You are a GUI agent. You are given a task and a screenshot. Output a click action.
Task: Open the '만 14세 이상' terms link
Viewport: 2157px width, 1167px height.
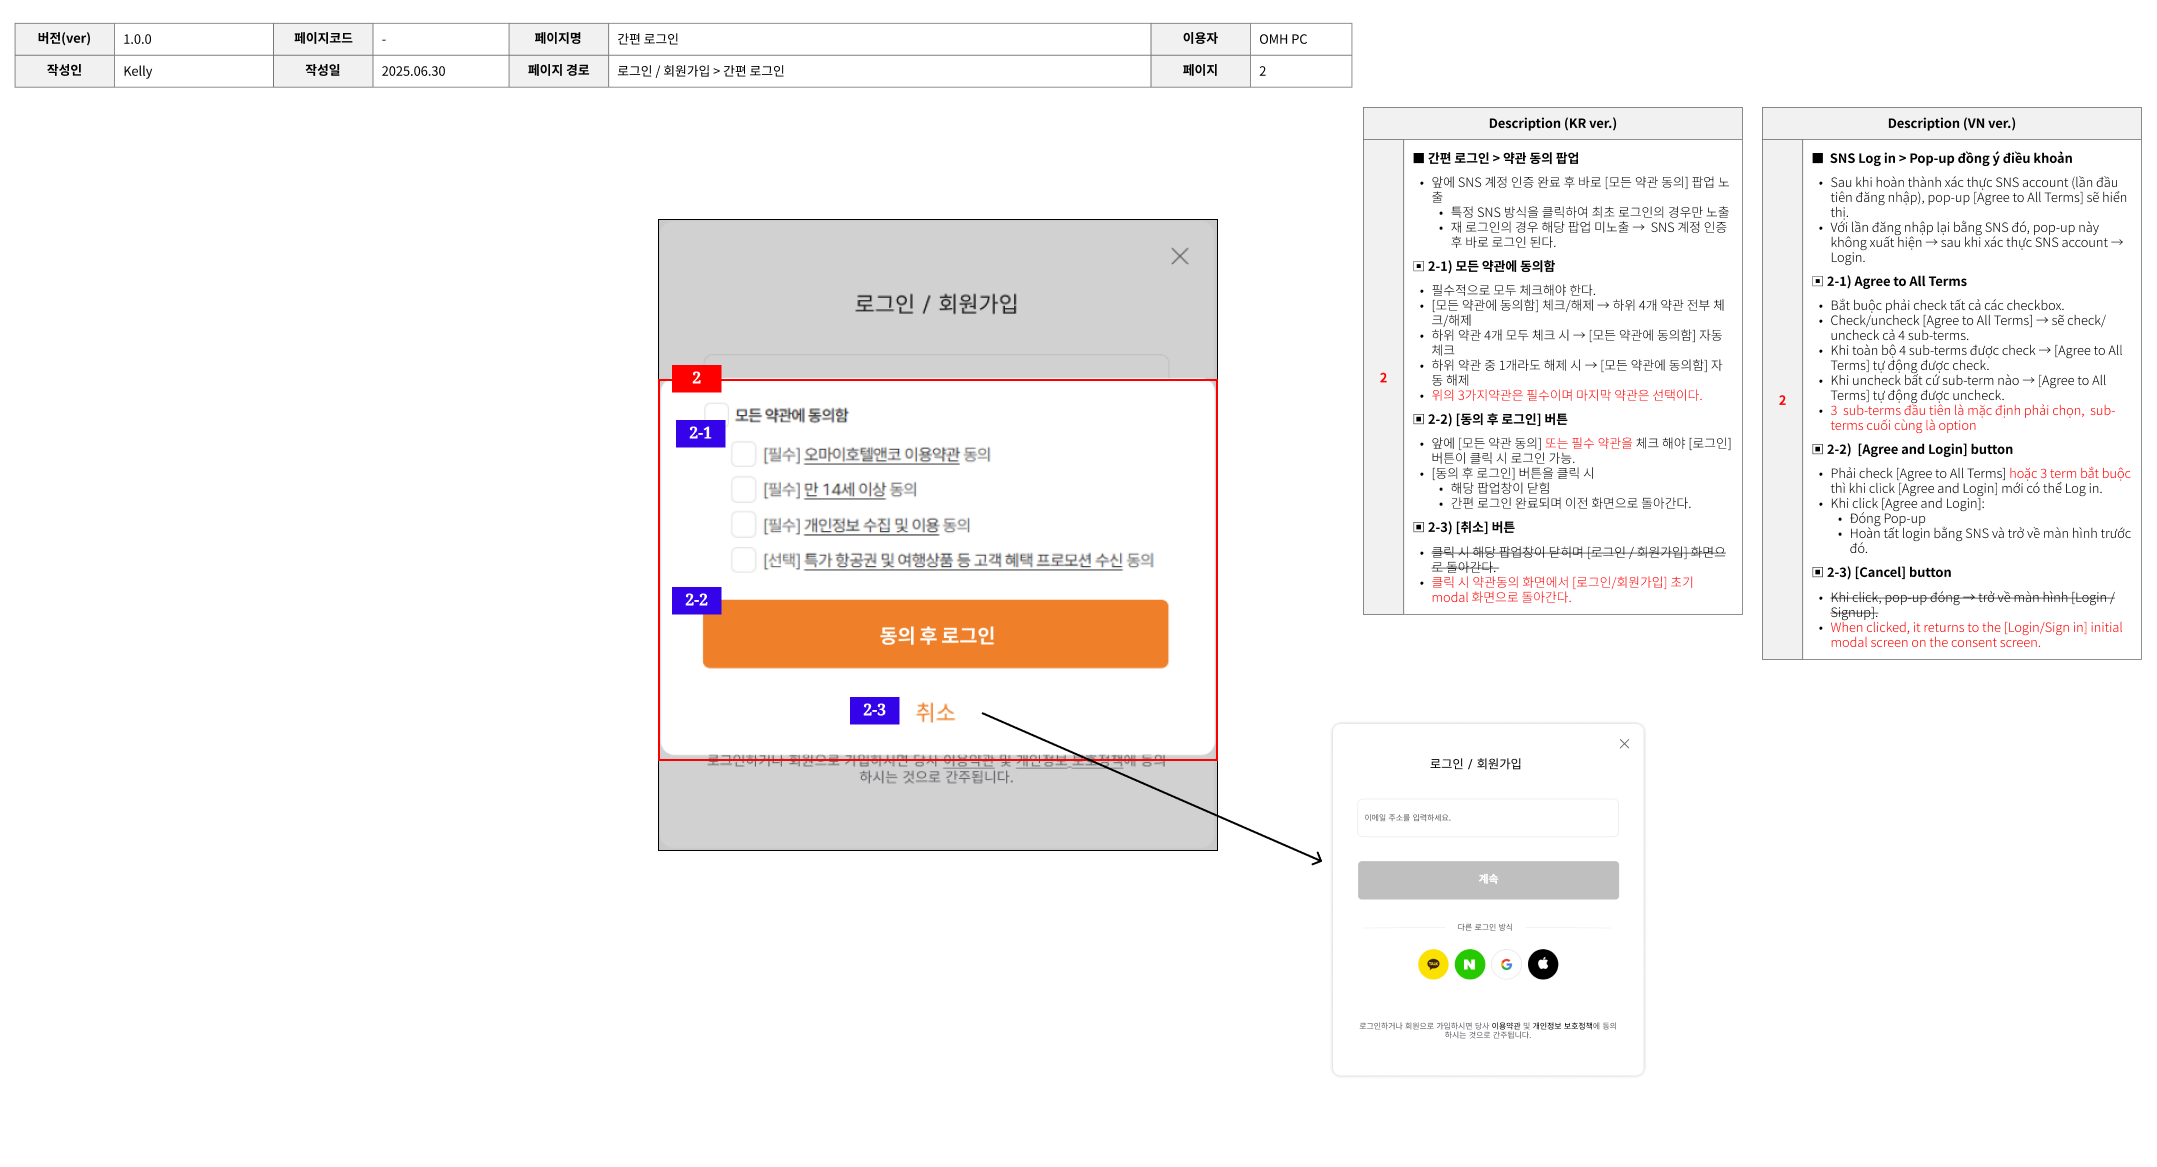(x=844, y=489)
